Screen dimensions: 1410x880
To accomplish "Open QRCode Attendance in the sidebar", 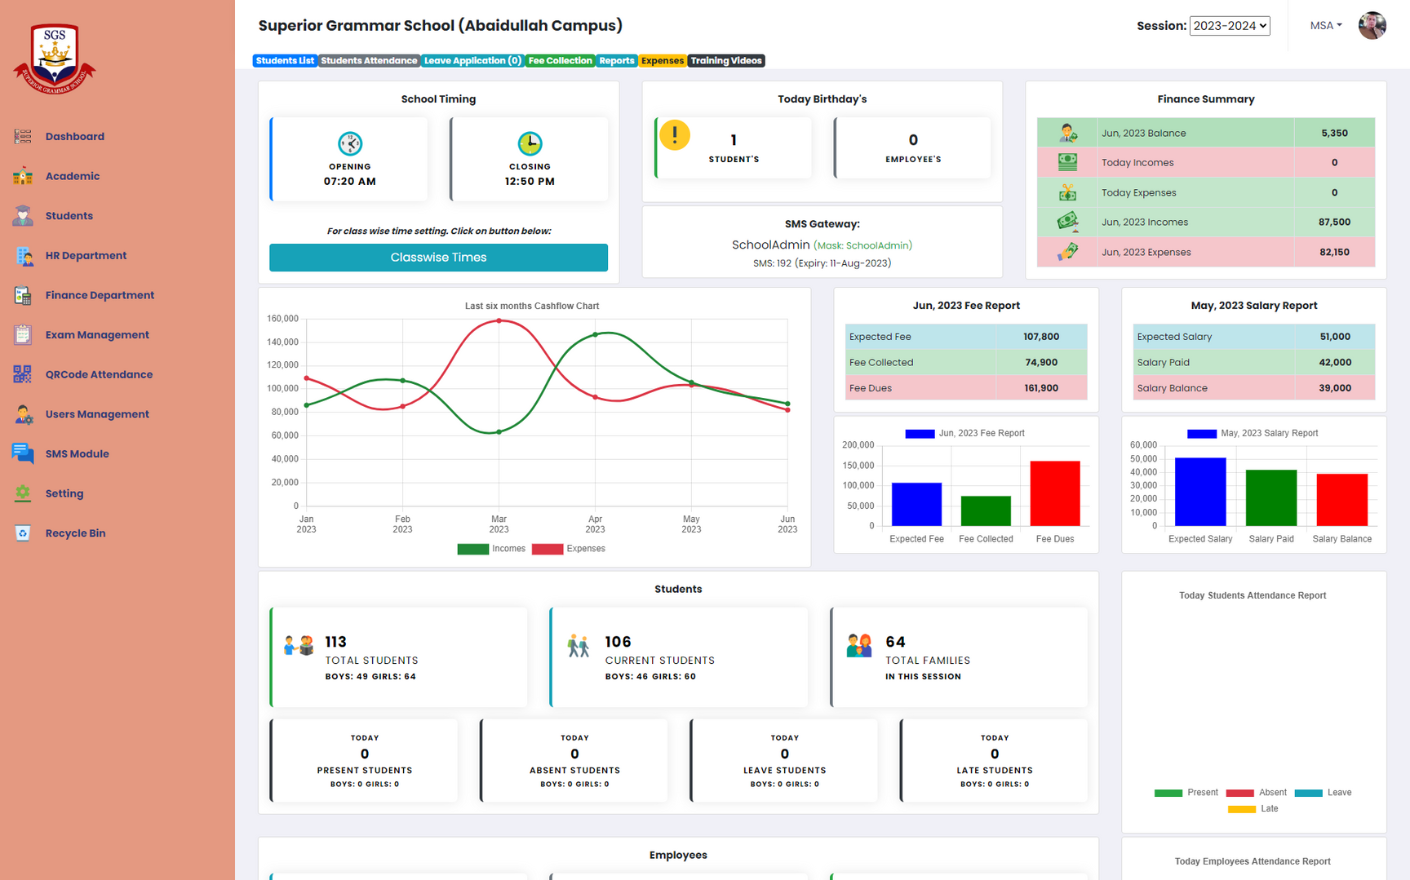I will 99,374.
